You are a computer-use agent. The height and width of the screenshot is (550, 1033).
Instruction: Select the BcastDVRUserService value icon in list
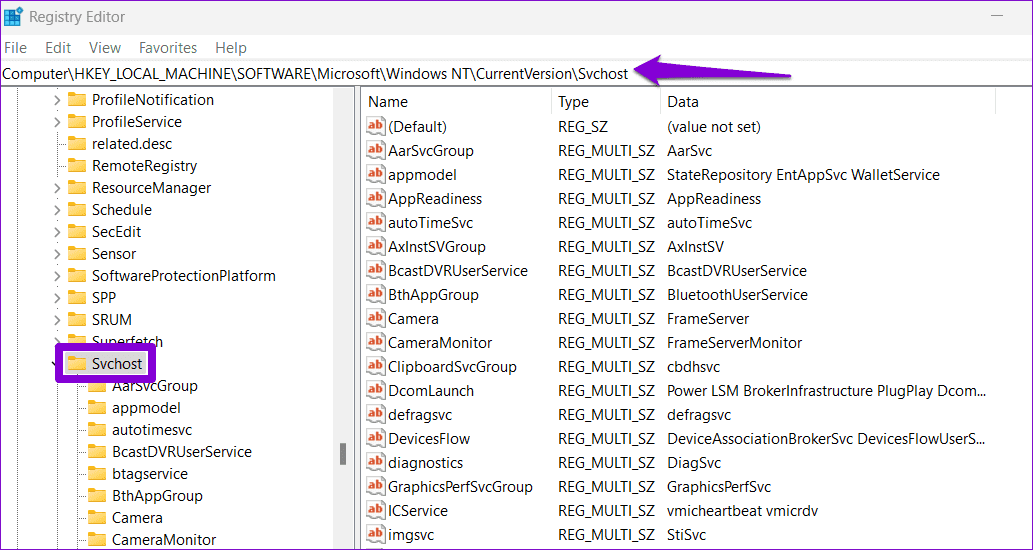(x=376, y=271)
